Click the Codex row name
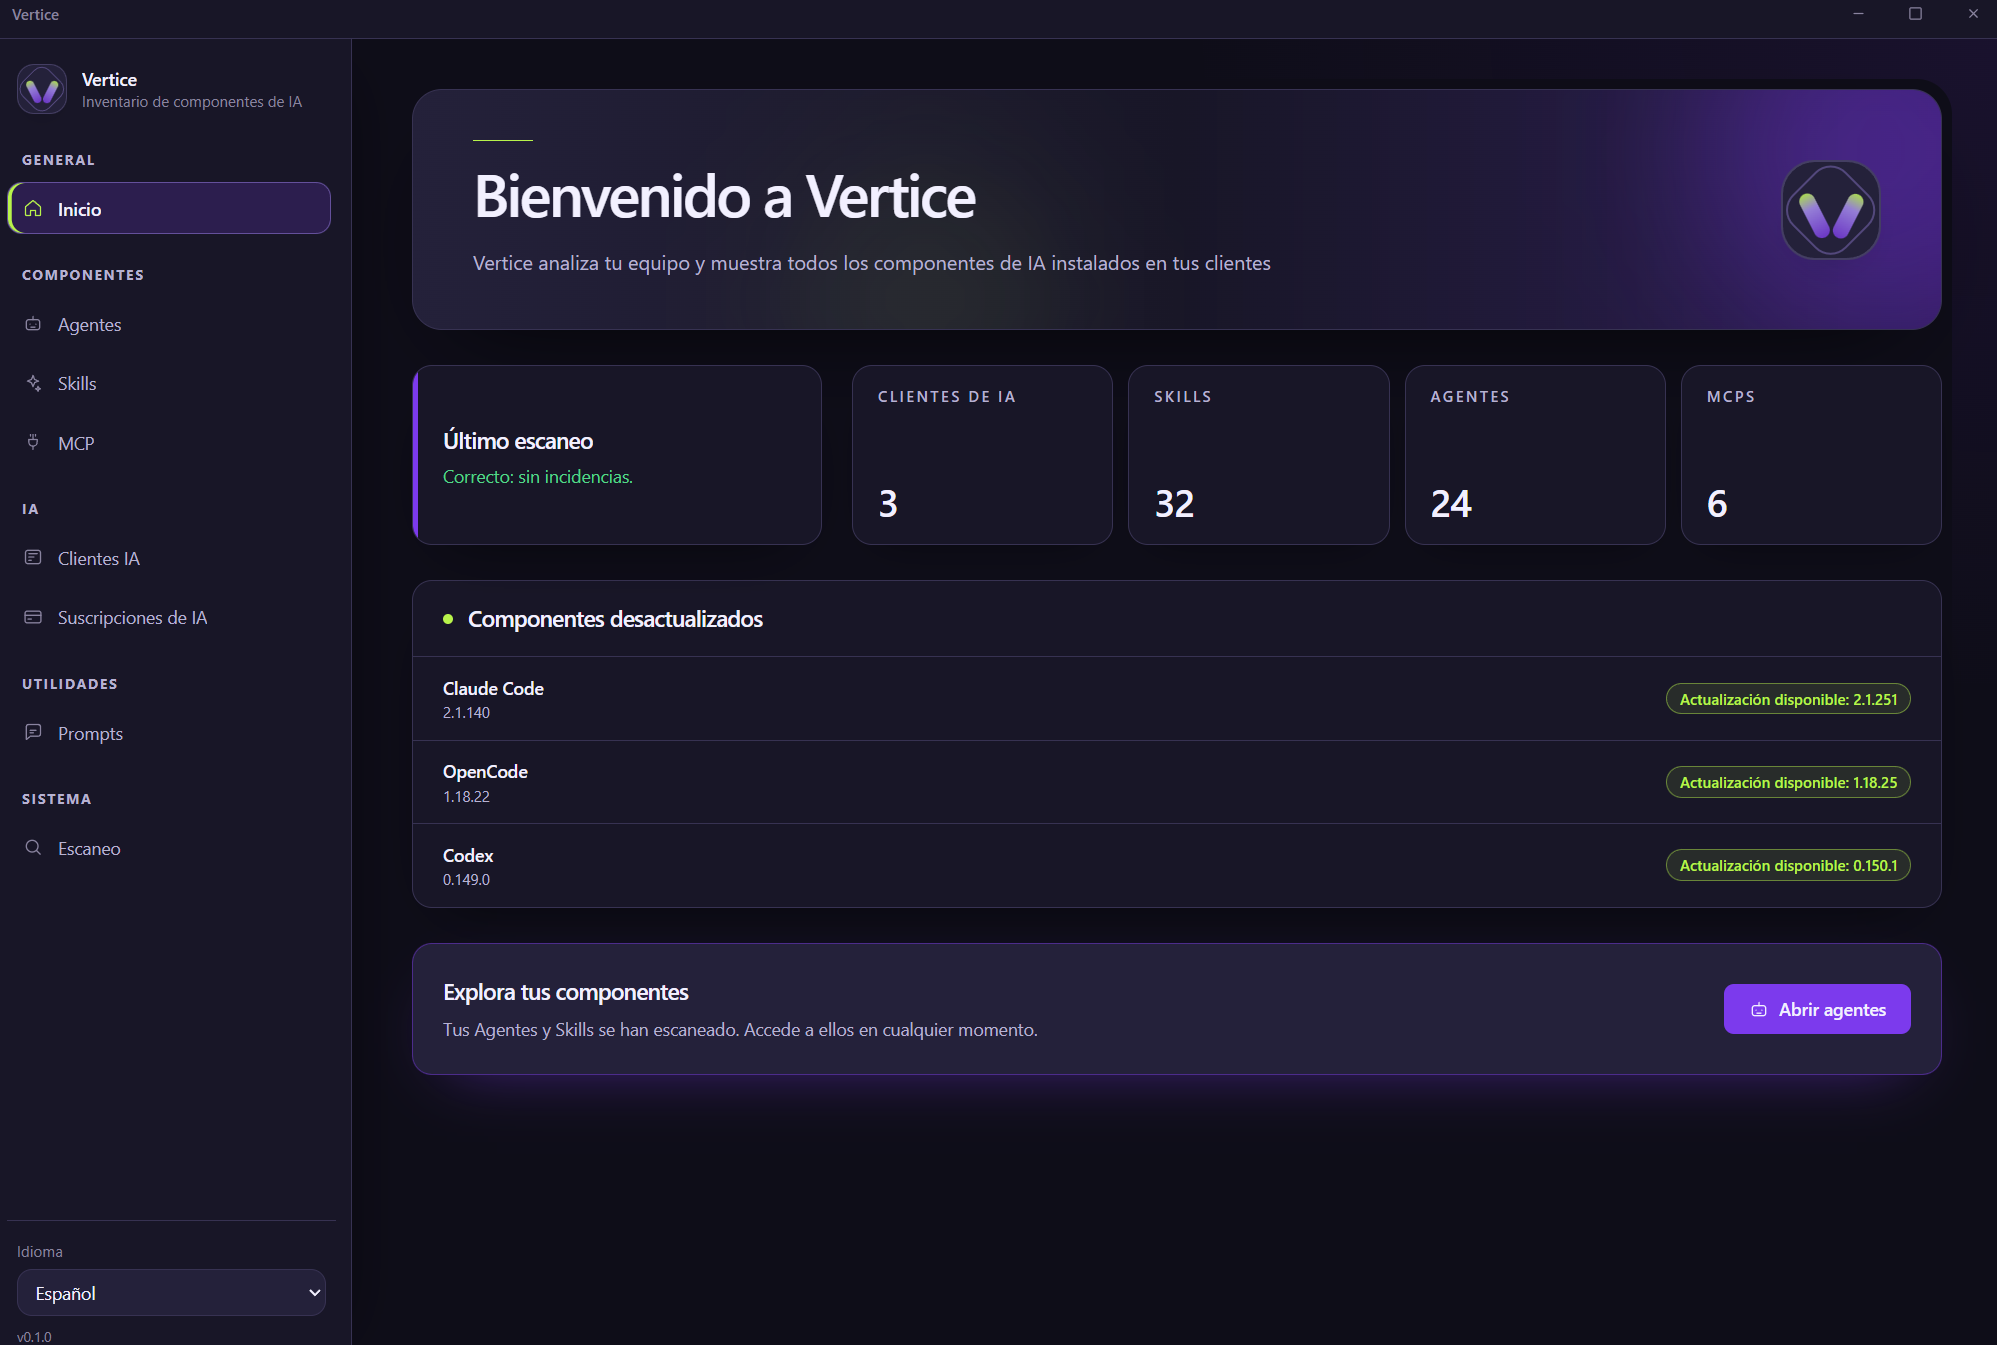Viewport: 1997px width, 1345px height. tap(468, 855)
